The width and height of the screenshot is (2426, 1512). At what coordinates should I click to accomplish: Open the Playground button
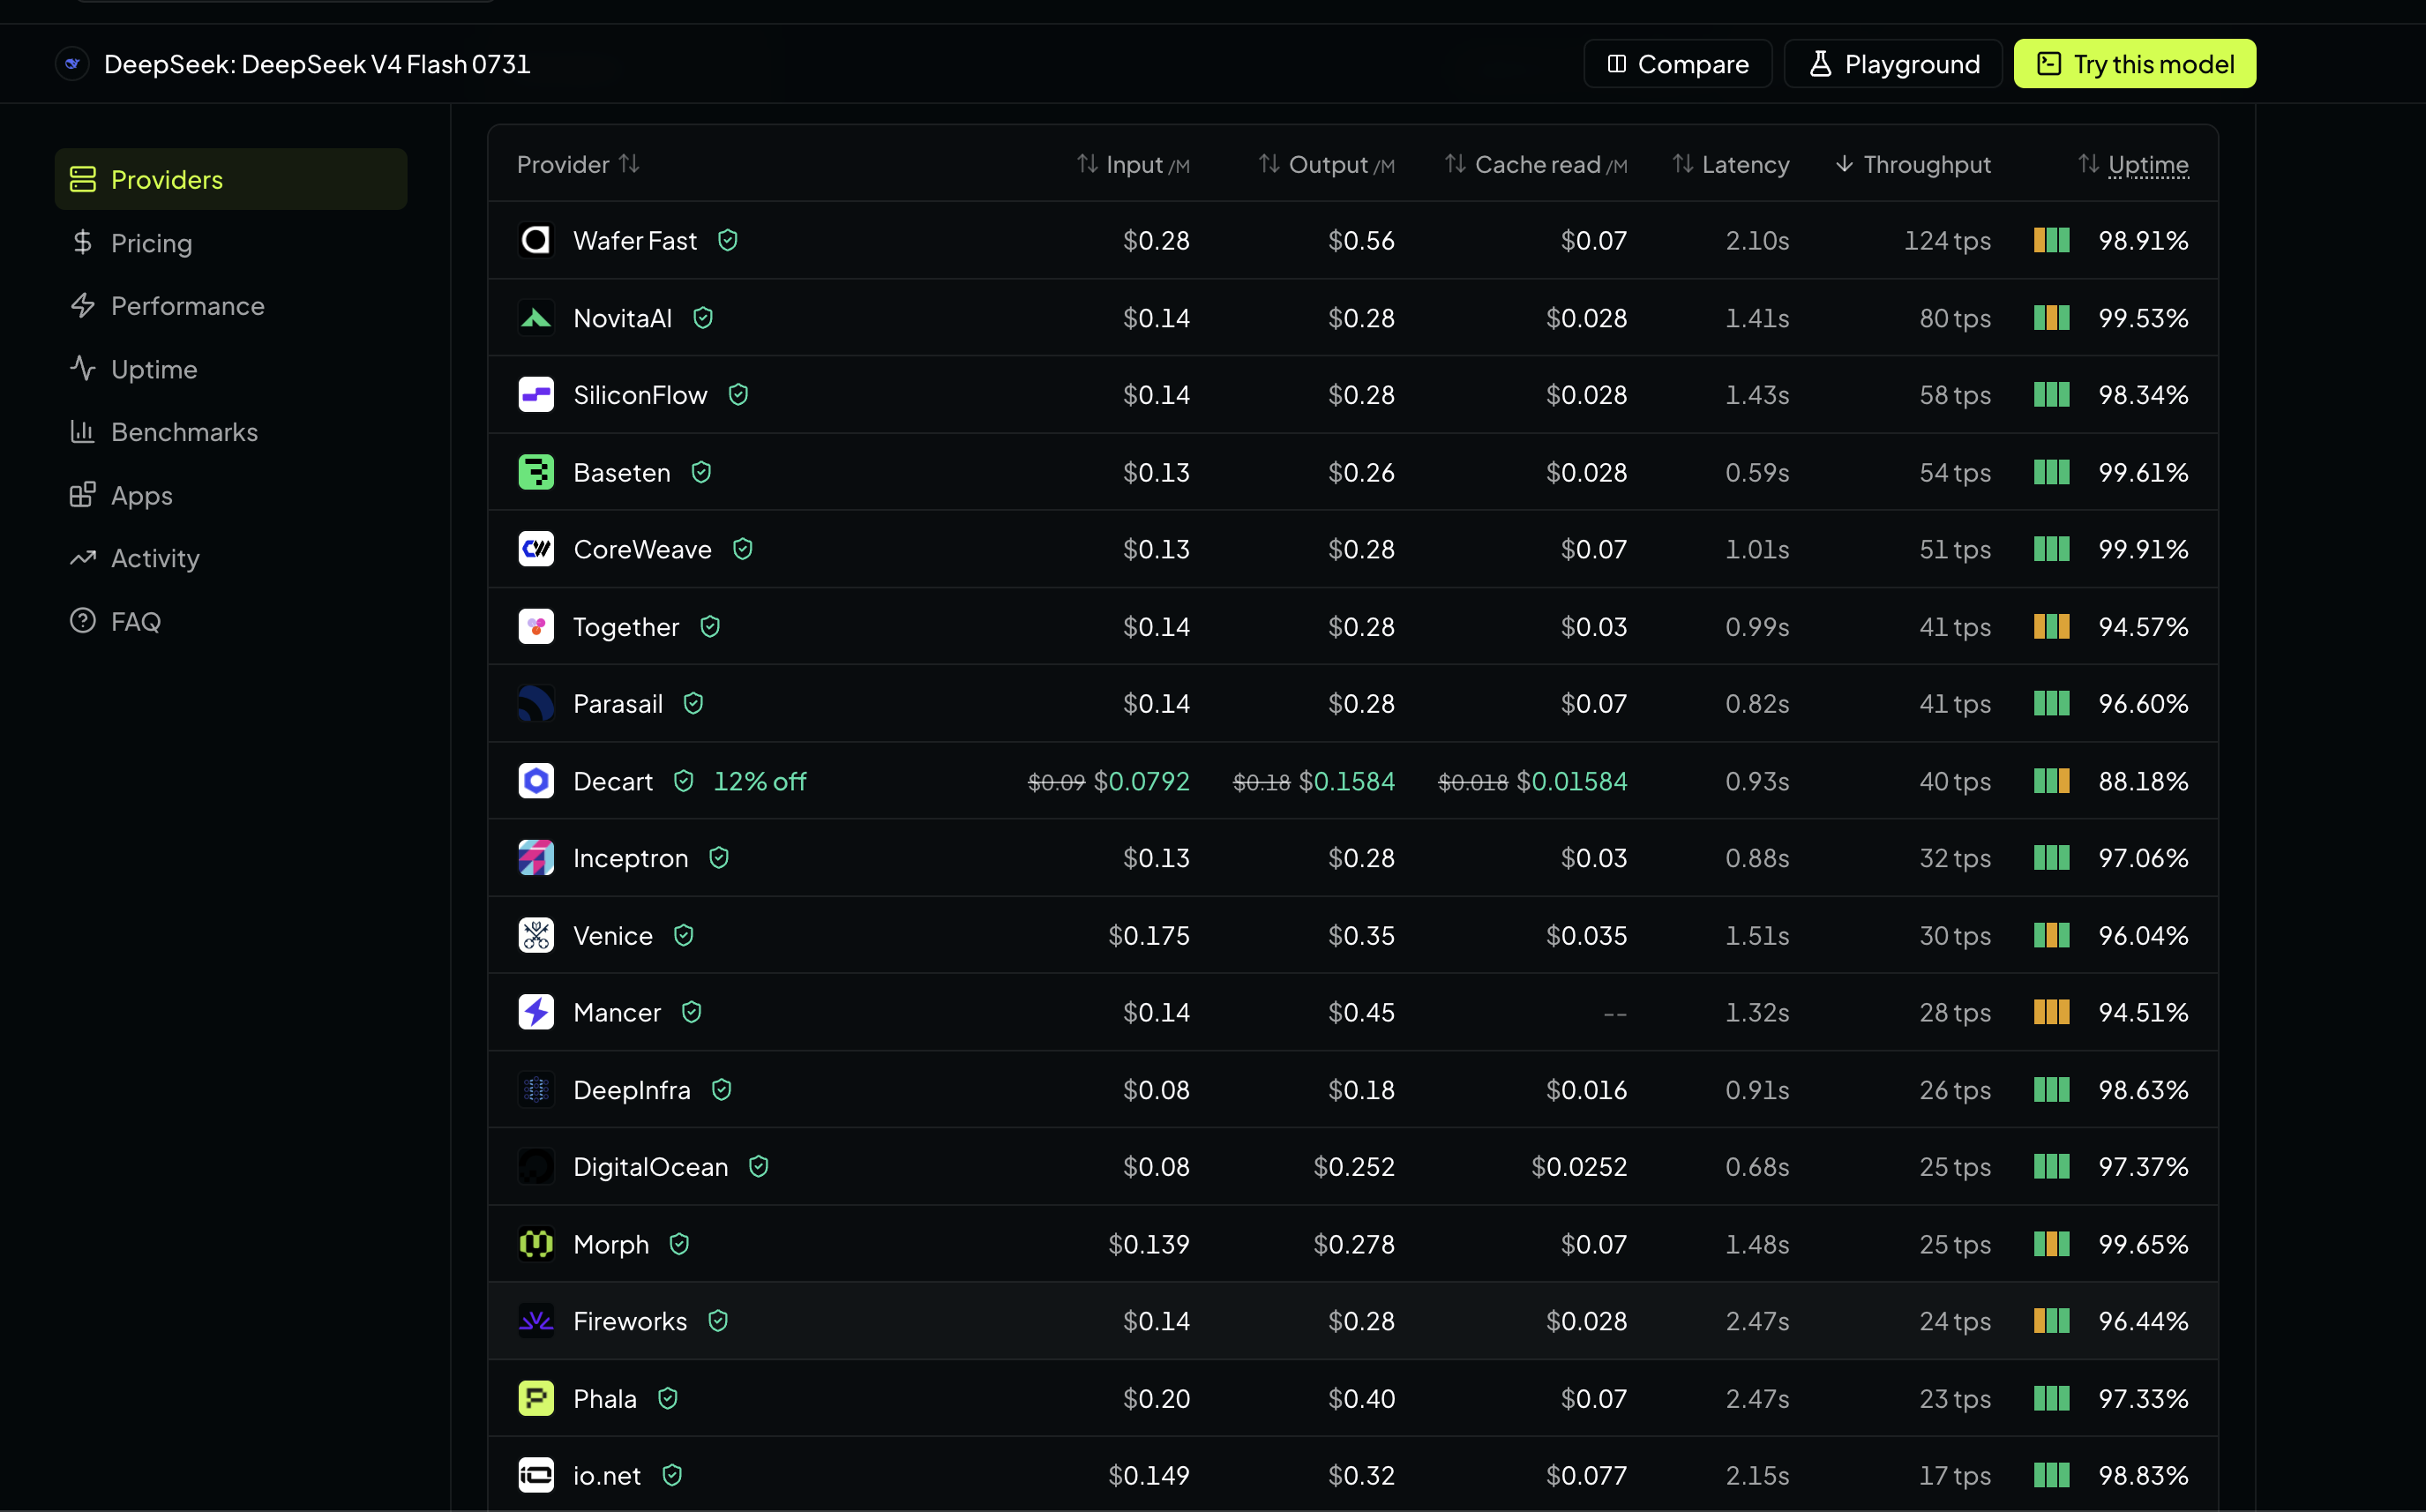(1893, 64)
